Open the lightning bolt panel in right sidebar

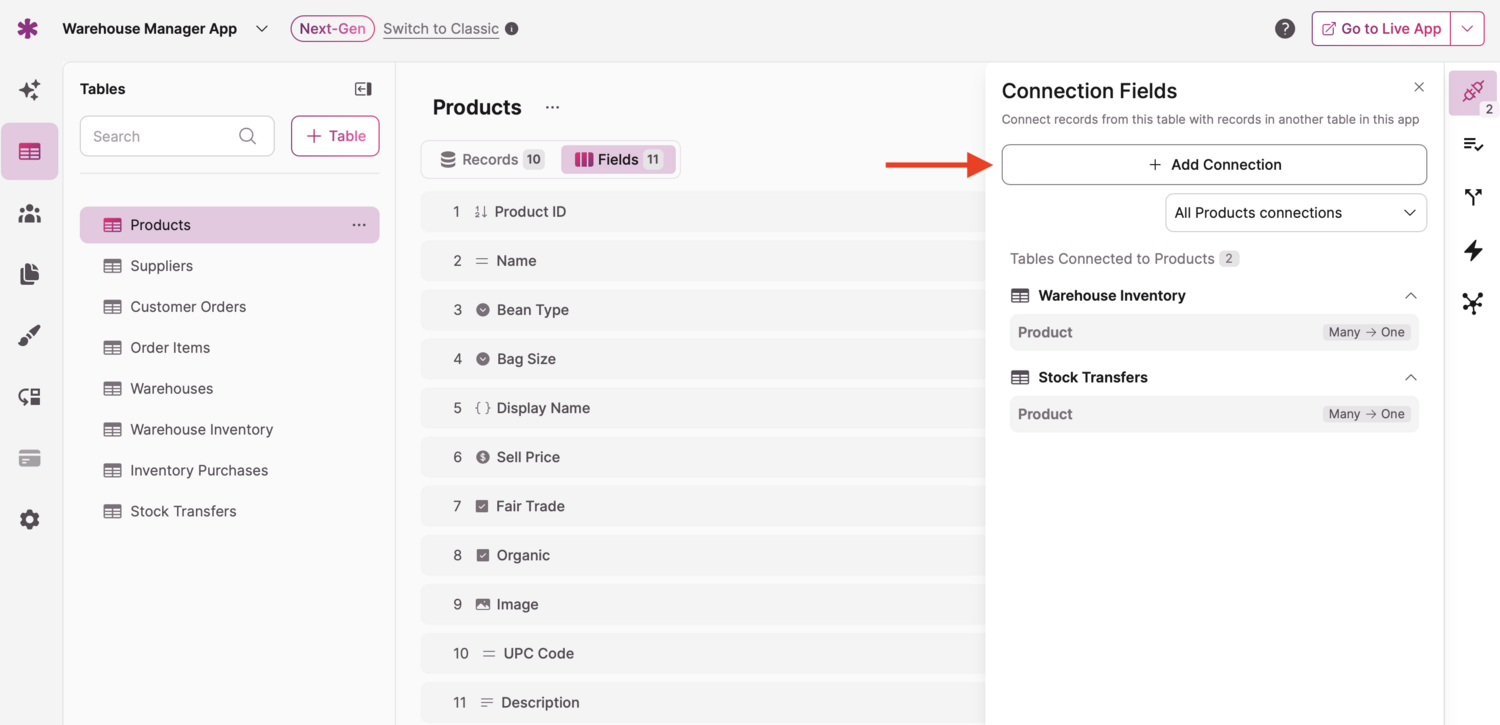(x=1473, y=250)
